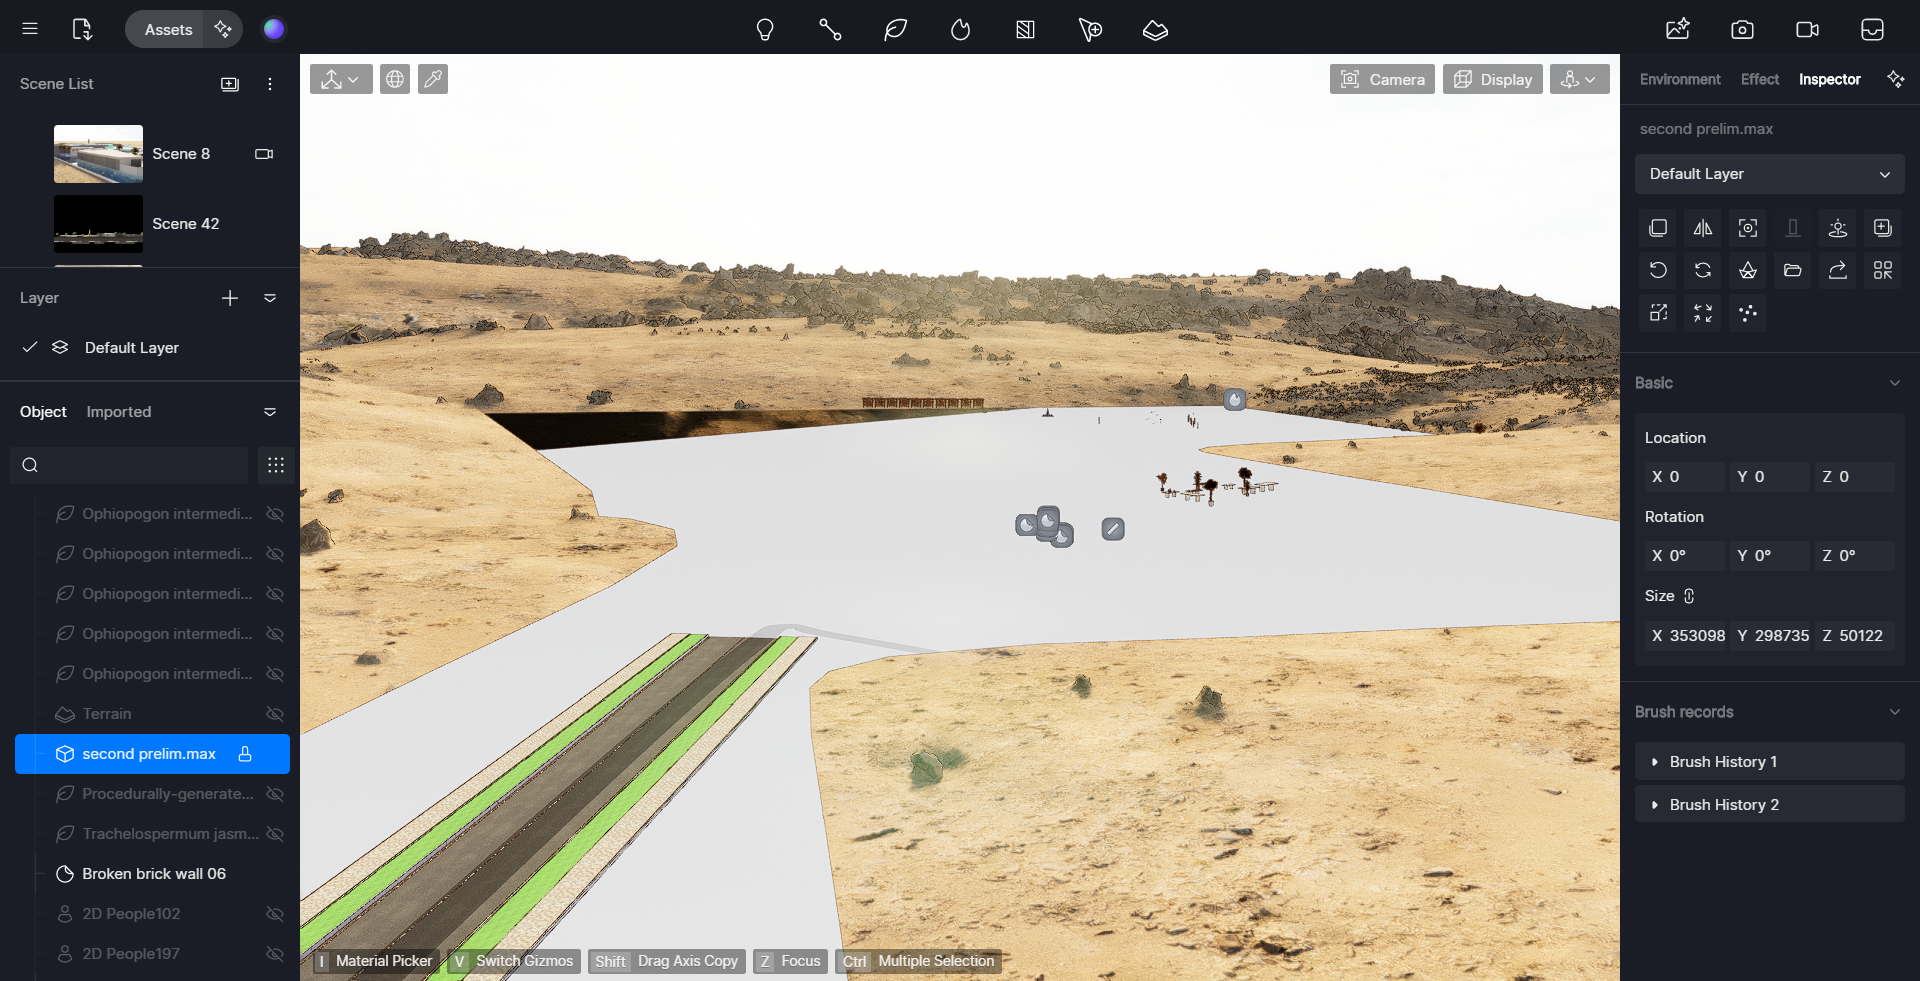1920x981 pixels.
Task: Click the import file icon
Action: pos(82,29)
